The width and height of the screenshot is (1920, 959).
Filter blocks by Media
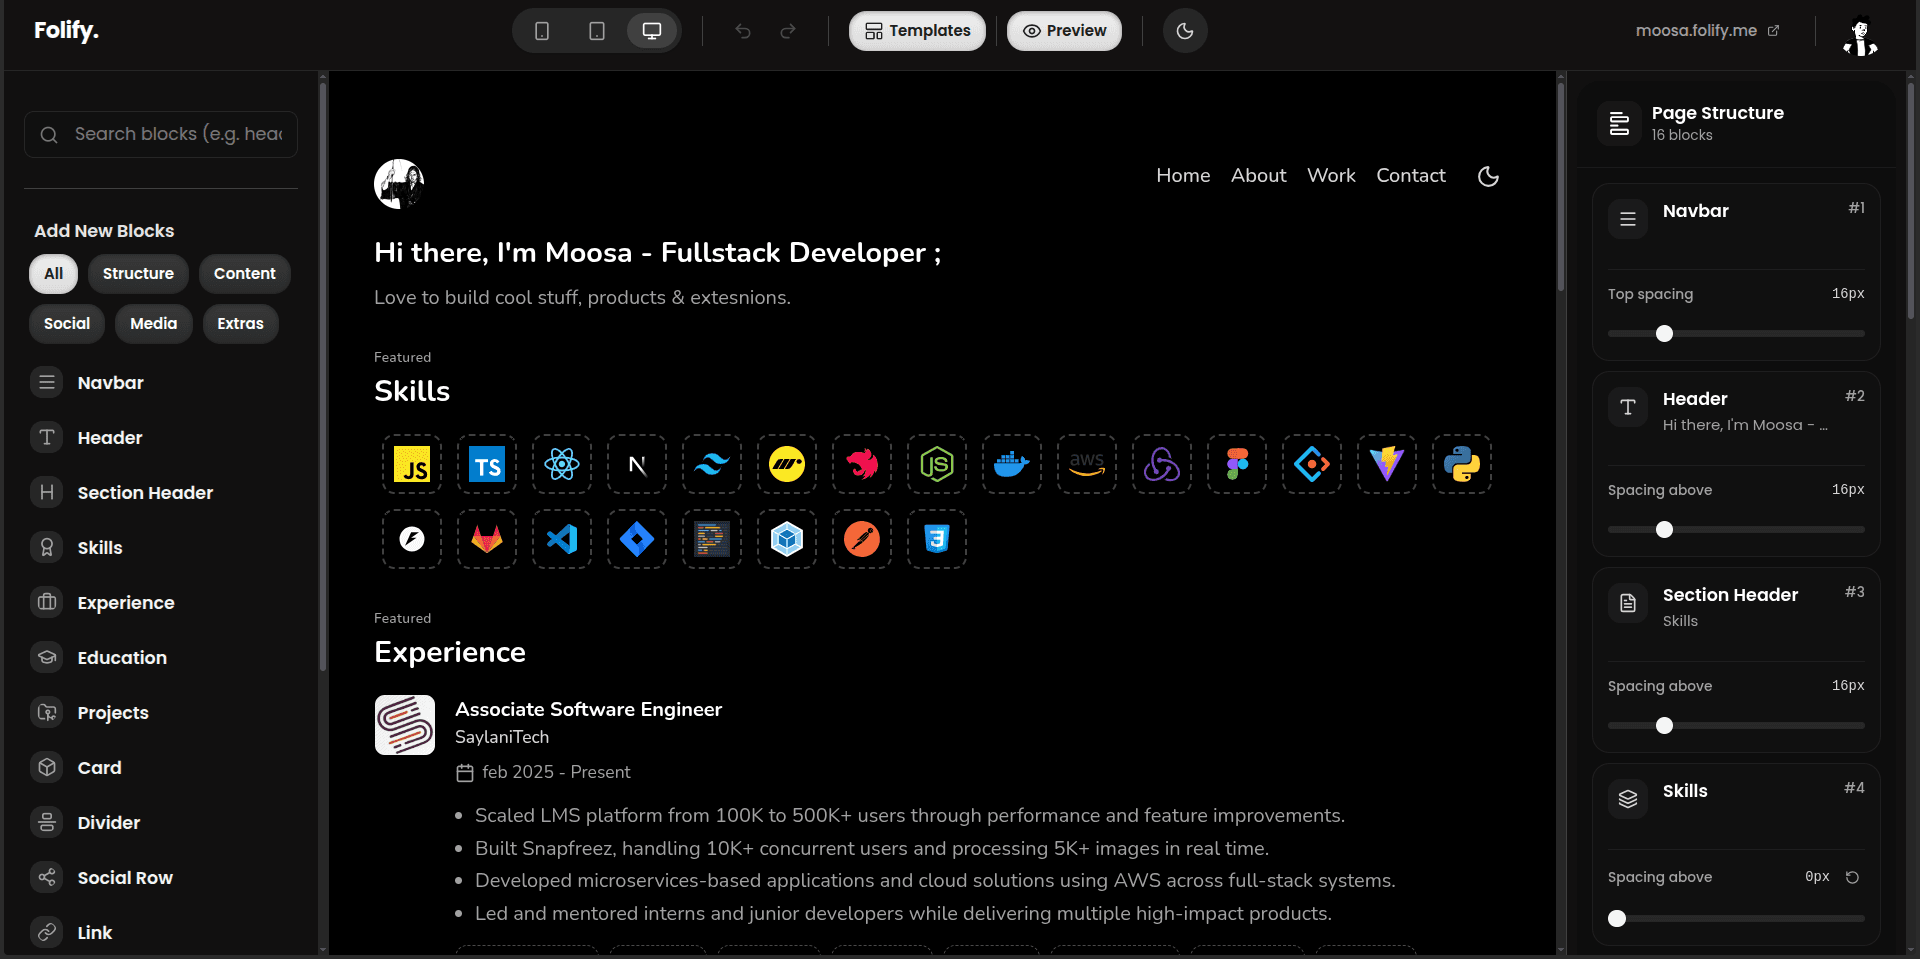pos(154,324)
